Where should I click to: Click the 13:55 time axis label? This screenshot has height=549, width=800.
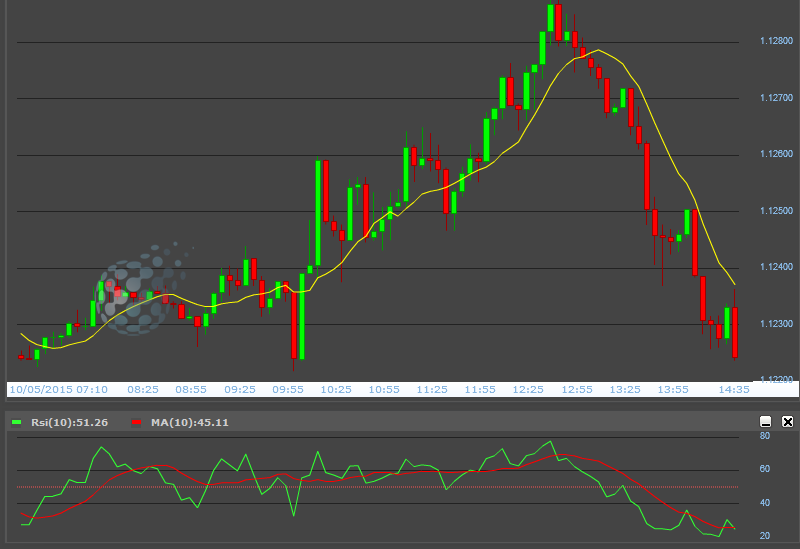[x=673, y=389]
